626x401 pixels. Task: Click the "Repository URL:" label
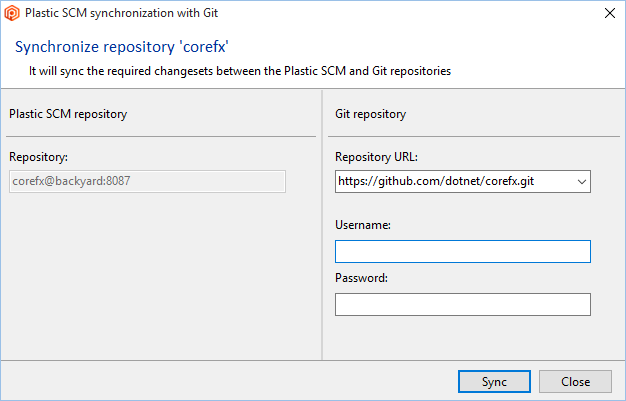tap(376, 157)
